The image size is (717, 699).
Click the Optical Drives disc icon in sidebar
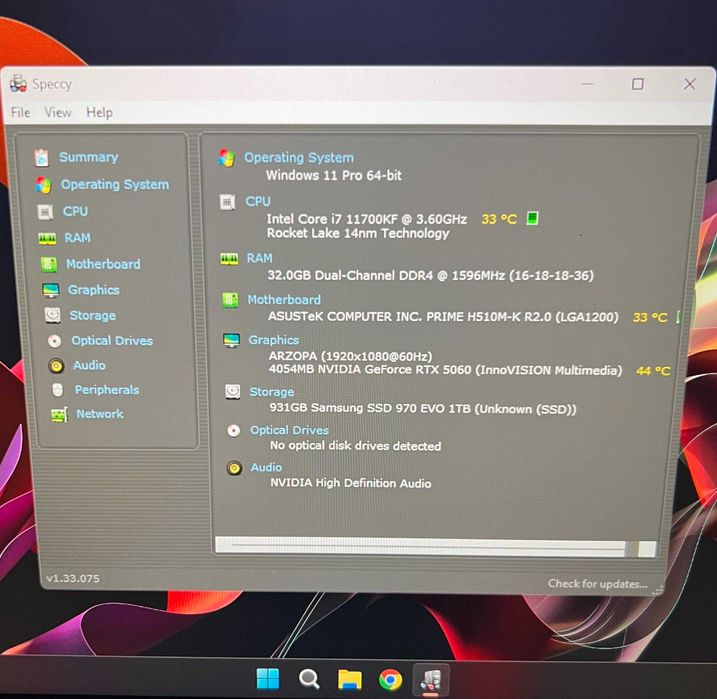[x=54, y=341]
